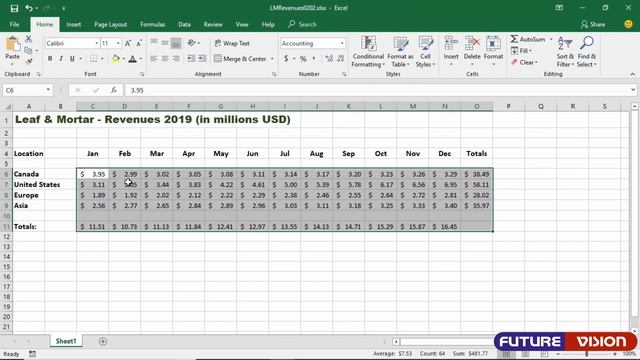Screen dimensions: 640x360
Task: Open the font color dropdown arrow
Action: click(140, 59)
